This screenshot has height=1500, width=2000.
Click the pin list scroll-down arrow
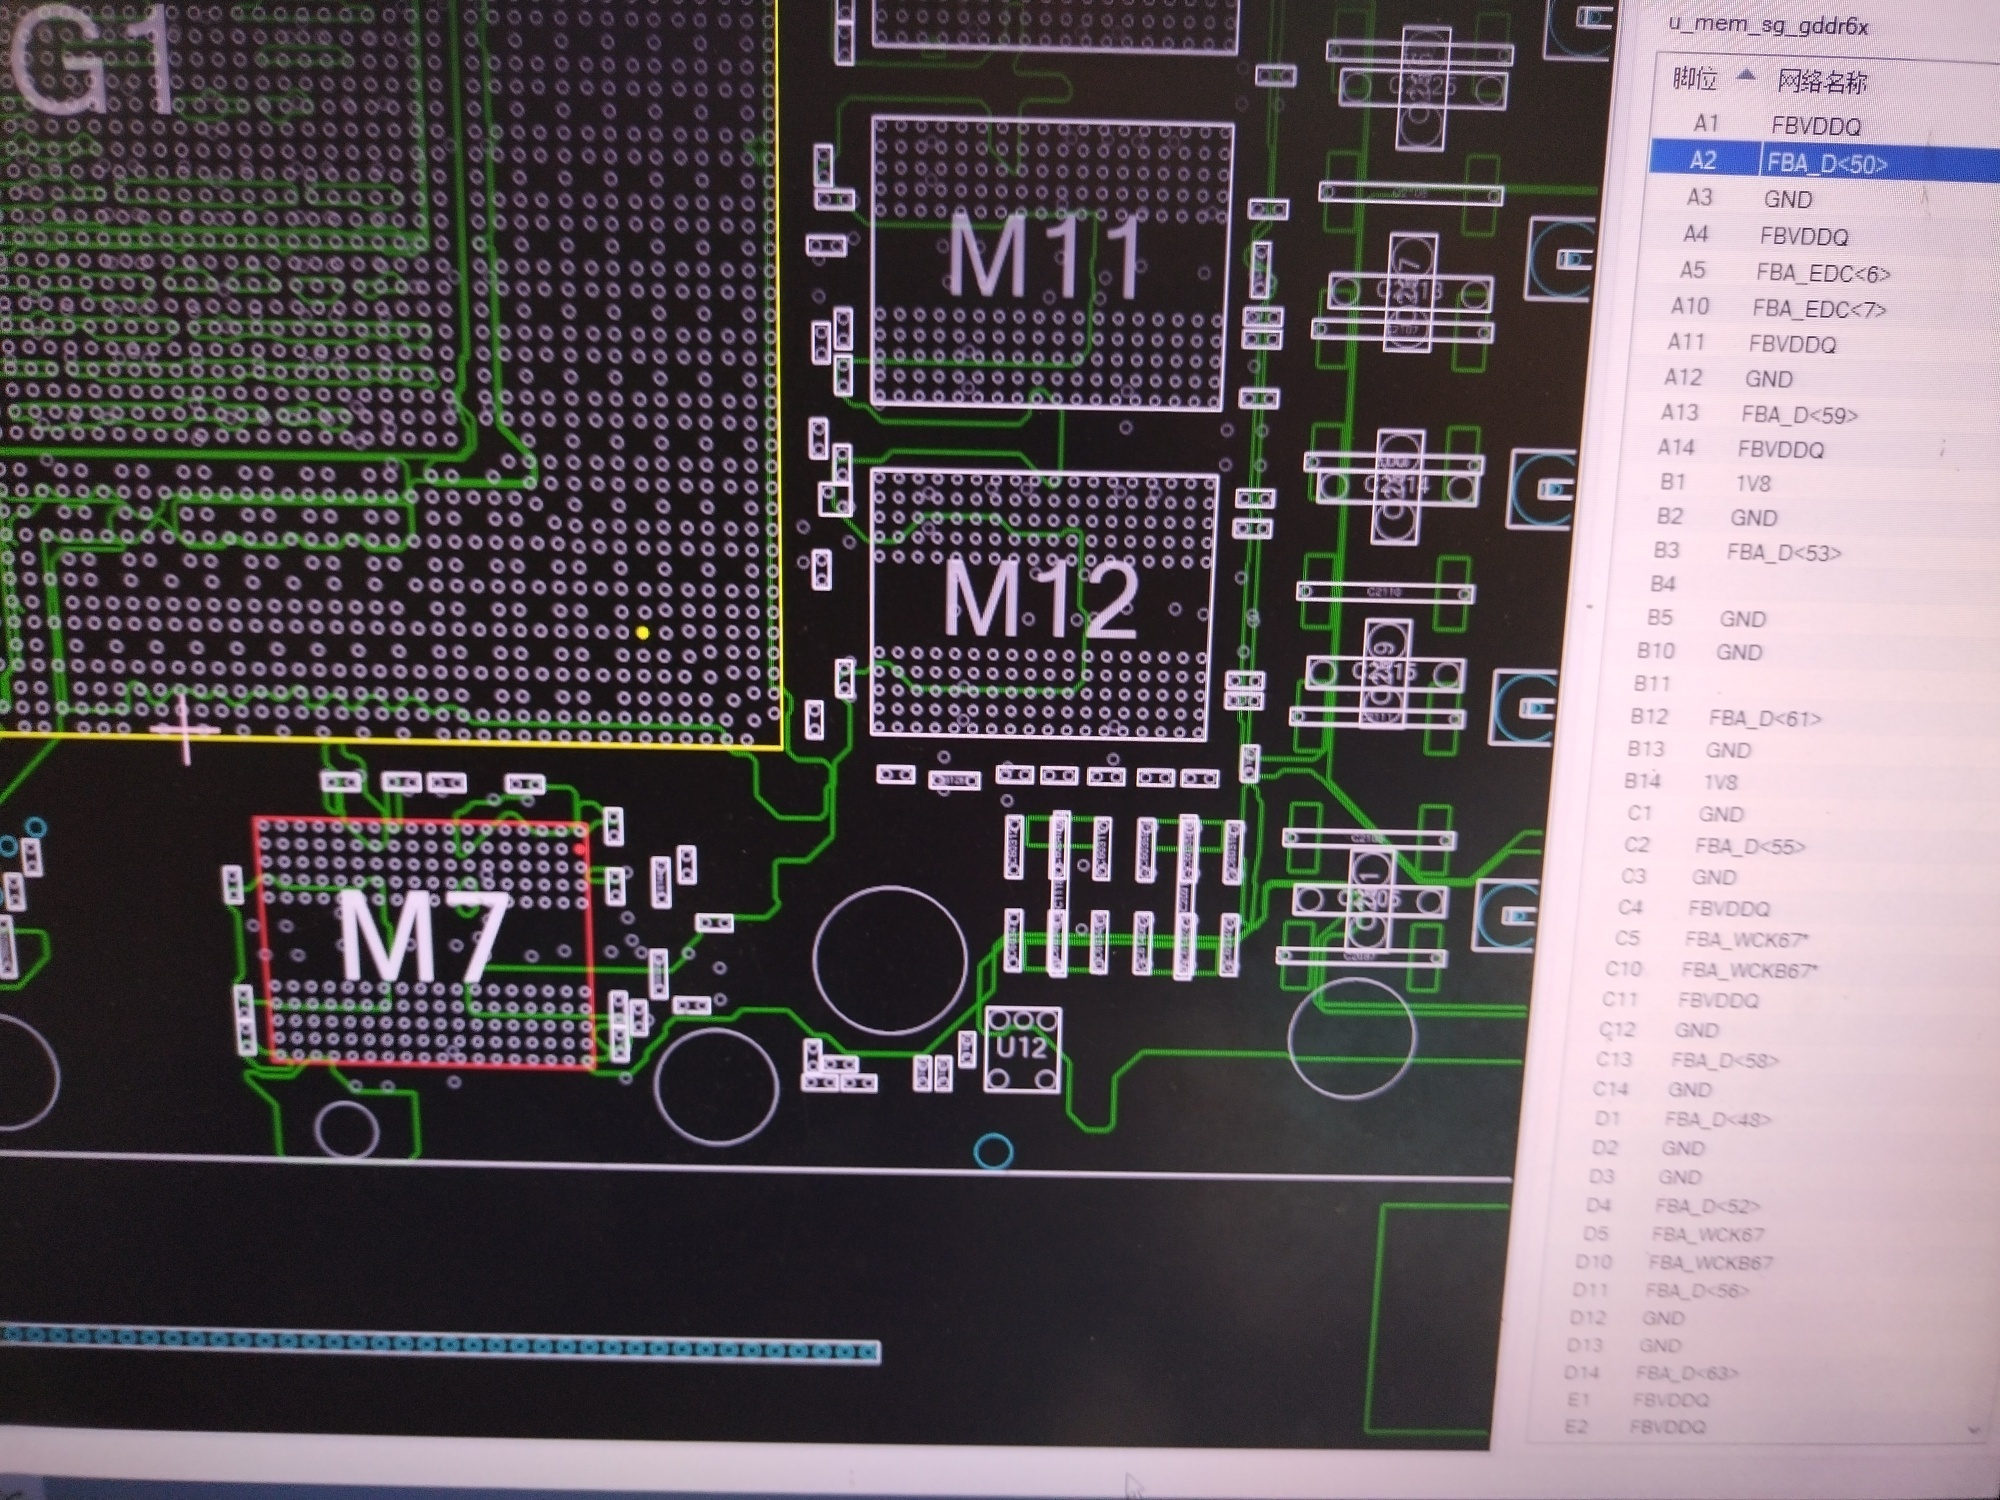[x=1973, y=1430]
